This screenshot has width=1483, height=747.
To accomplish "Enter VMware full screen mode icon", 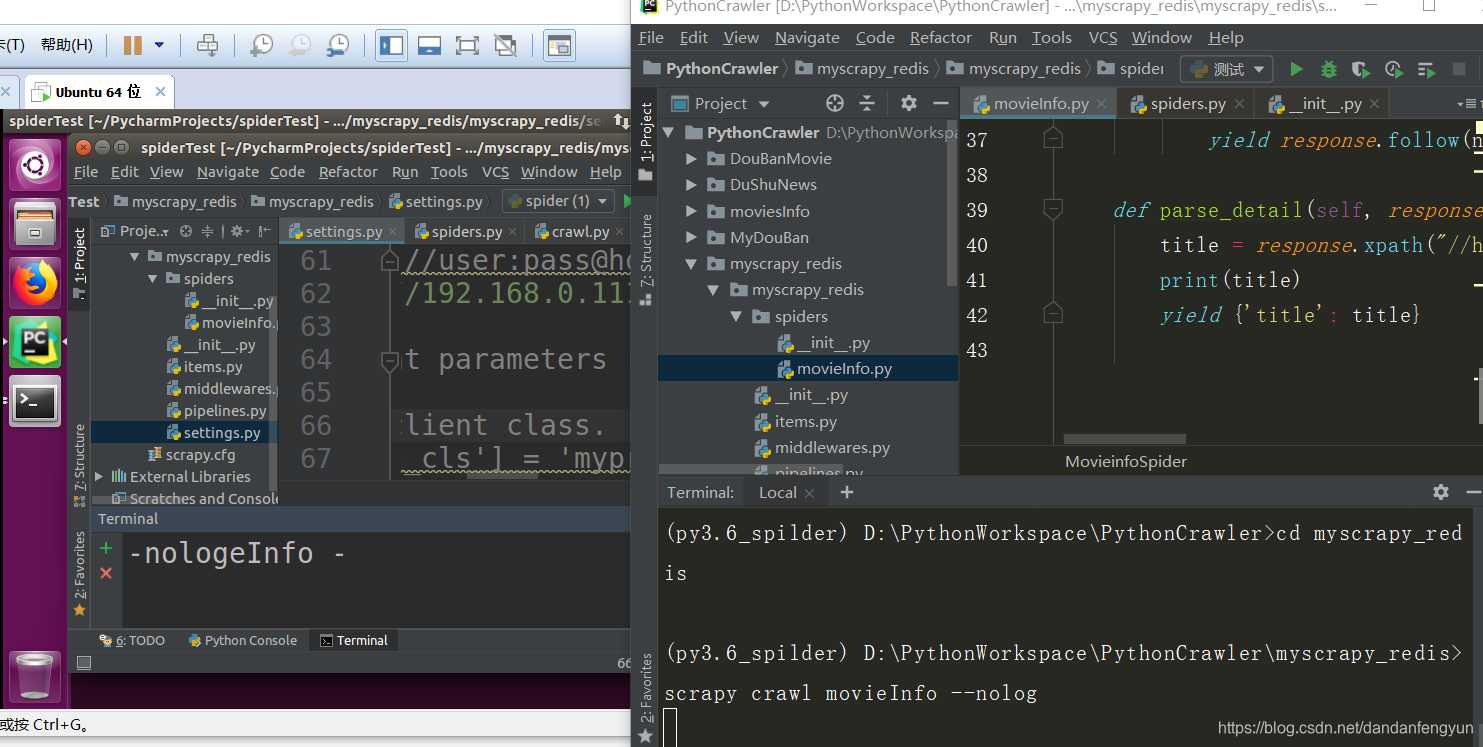I will pos(467,45).
